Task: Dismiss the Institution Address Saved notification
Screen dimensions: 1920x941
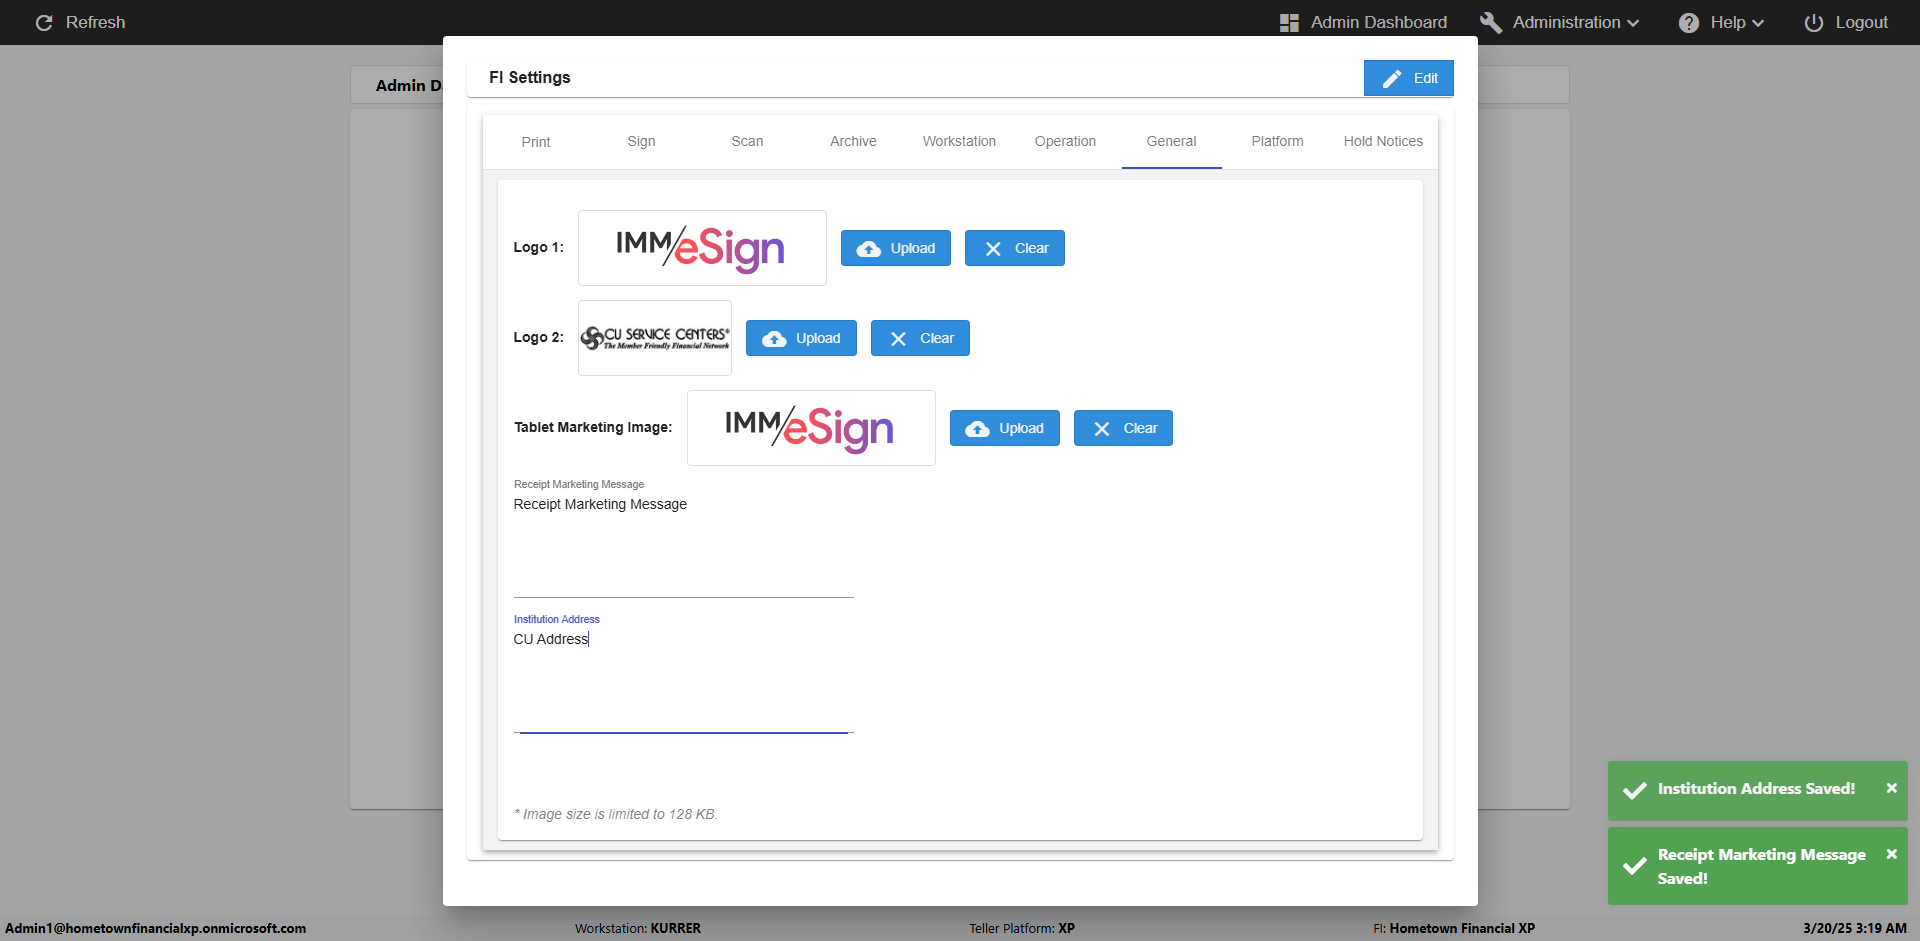Action: [1892, 788]
